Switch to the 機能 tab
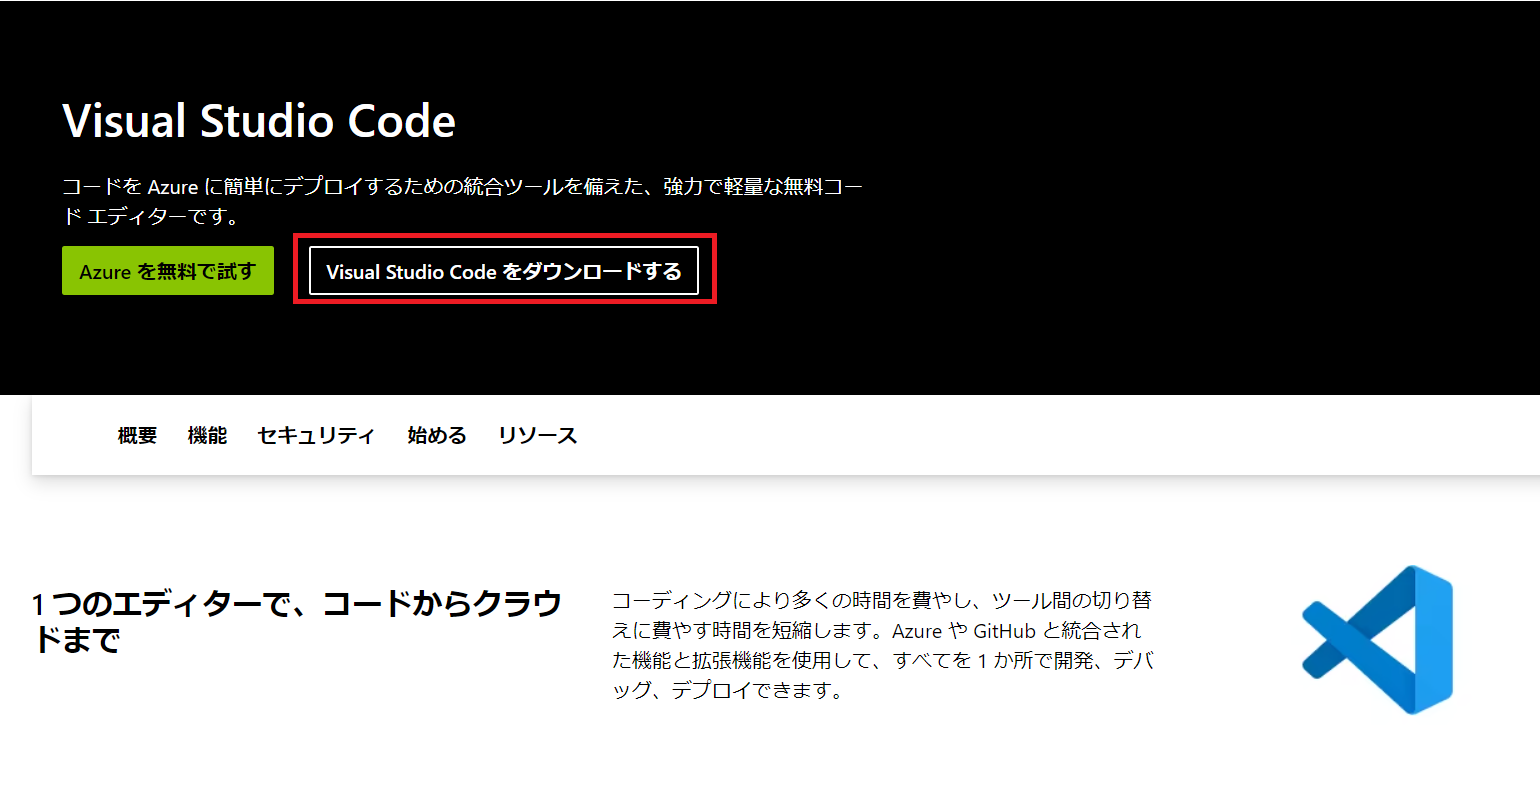 (x=207, y=435)
